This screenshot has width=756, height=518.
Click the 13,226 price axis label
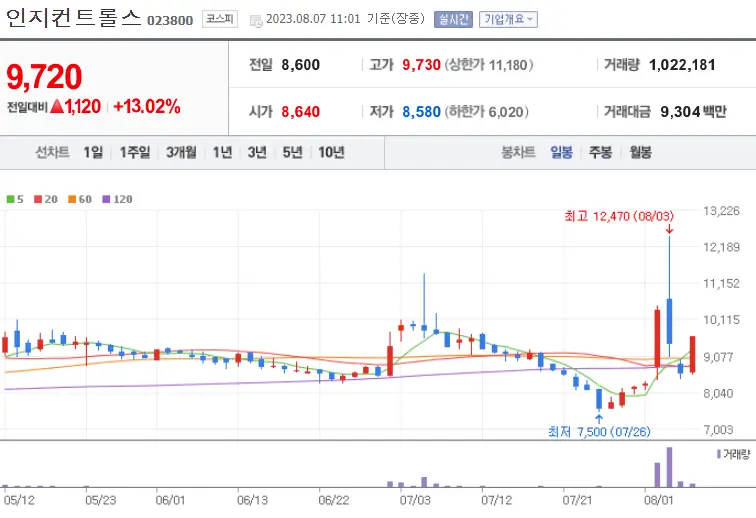pyautogui.click(x=721, y=211)
